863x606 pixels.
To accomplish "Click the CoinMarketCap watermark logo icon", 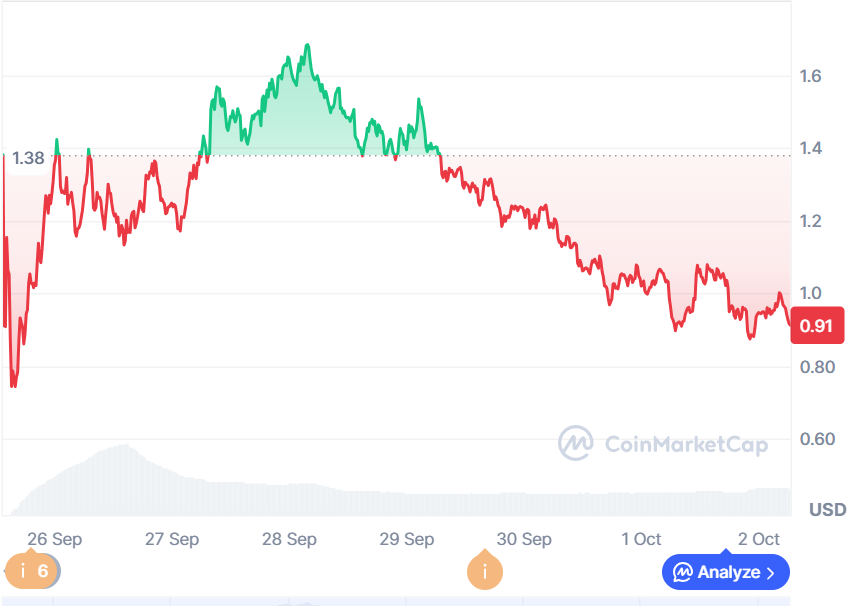I will point(575,443).
